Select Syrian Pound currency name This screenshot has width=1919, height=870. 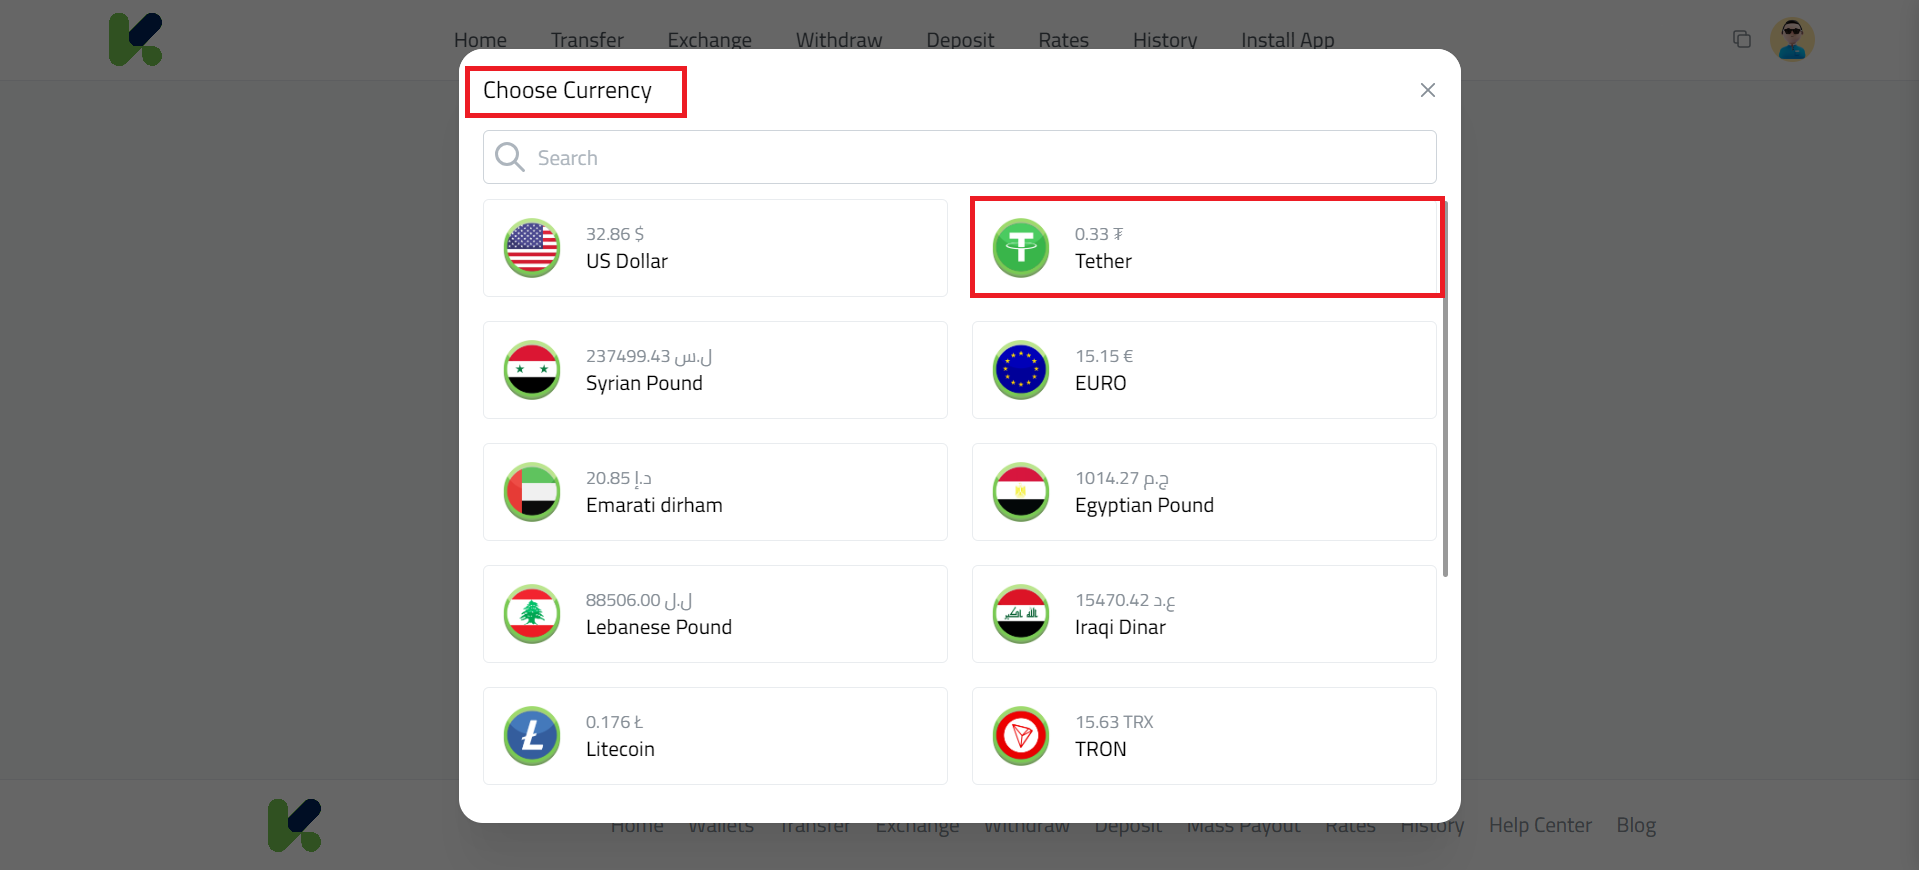[644, 383]
